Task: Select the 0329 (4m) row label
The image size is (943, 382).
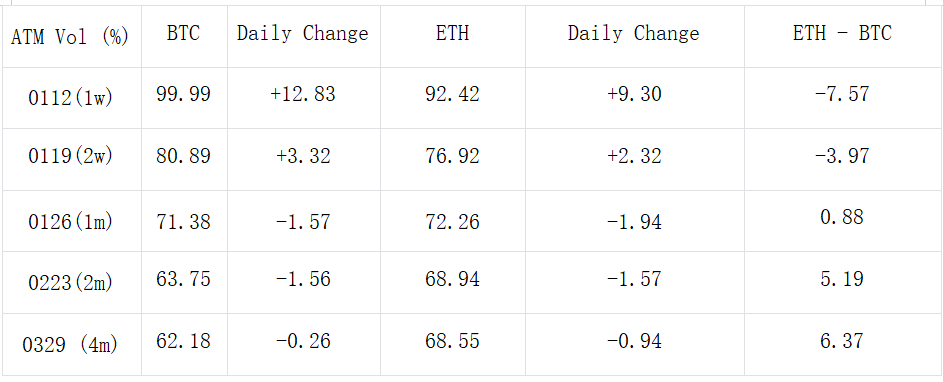Action: [x=70, y=345]
